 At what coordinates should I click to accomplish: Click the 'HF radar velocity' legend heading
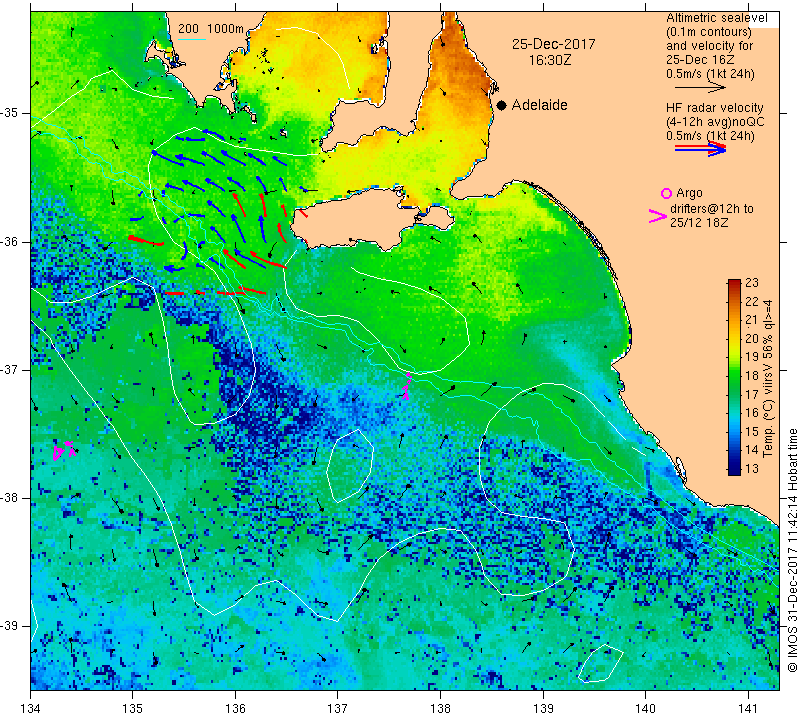[x=715, y=108]
